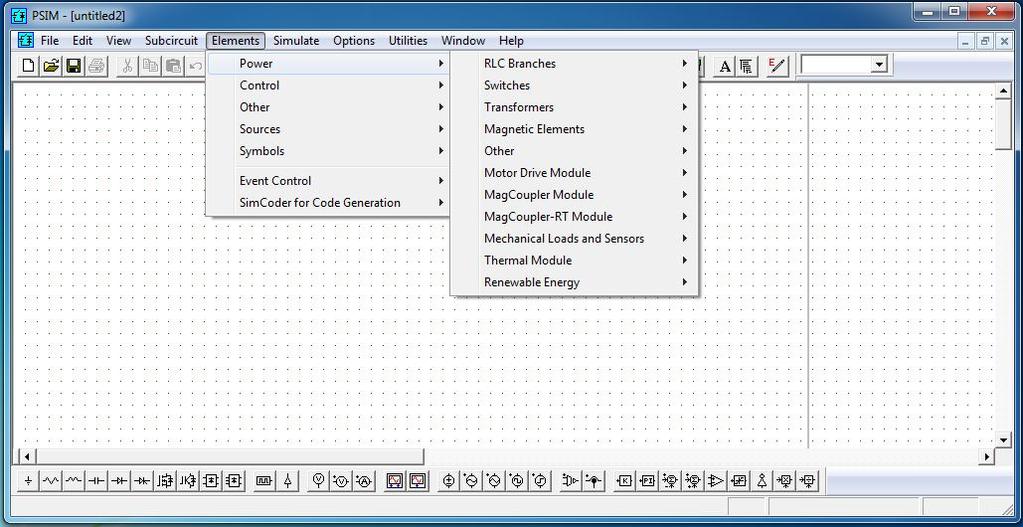The image size is (1023, 527).
Task: Choose the NOT gate icon
Action: [x=761, y=481]
